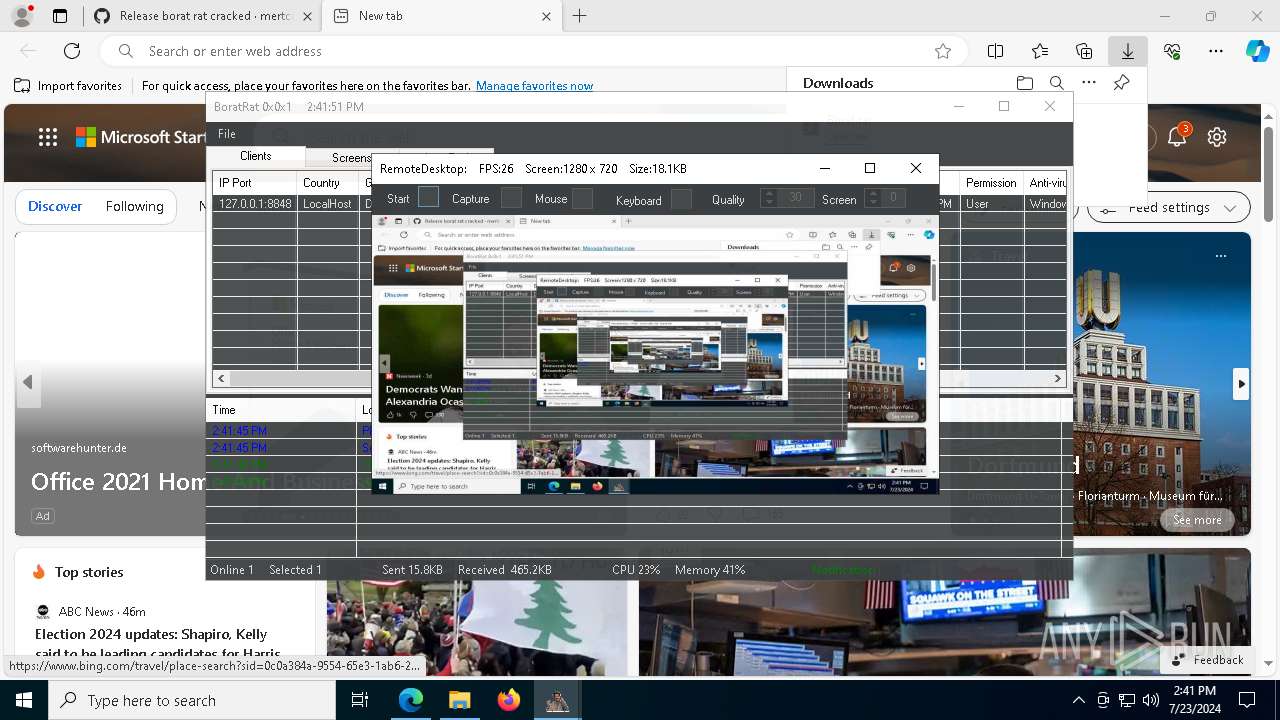Viewport: 1280px width, 720px height.
Task: Open Firefox from the taskbar
Action: (508, 700)
